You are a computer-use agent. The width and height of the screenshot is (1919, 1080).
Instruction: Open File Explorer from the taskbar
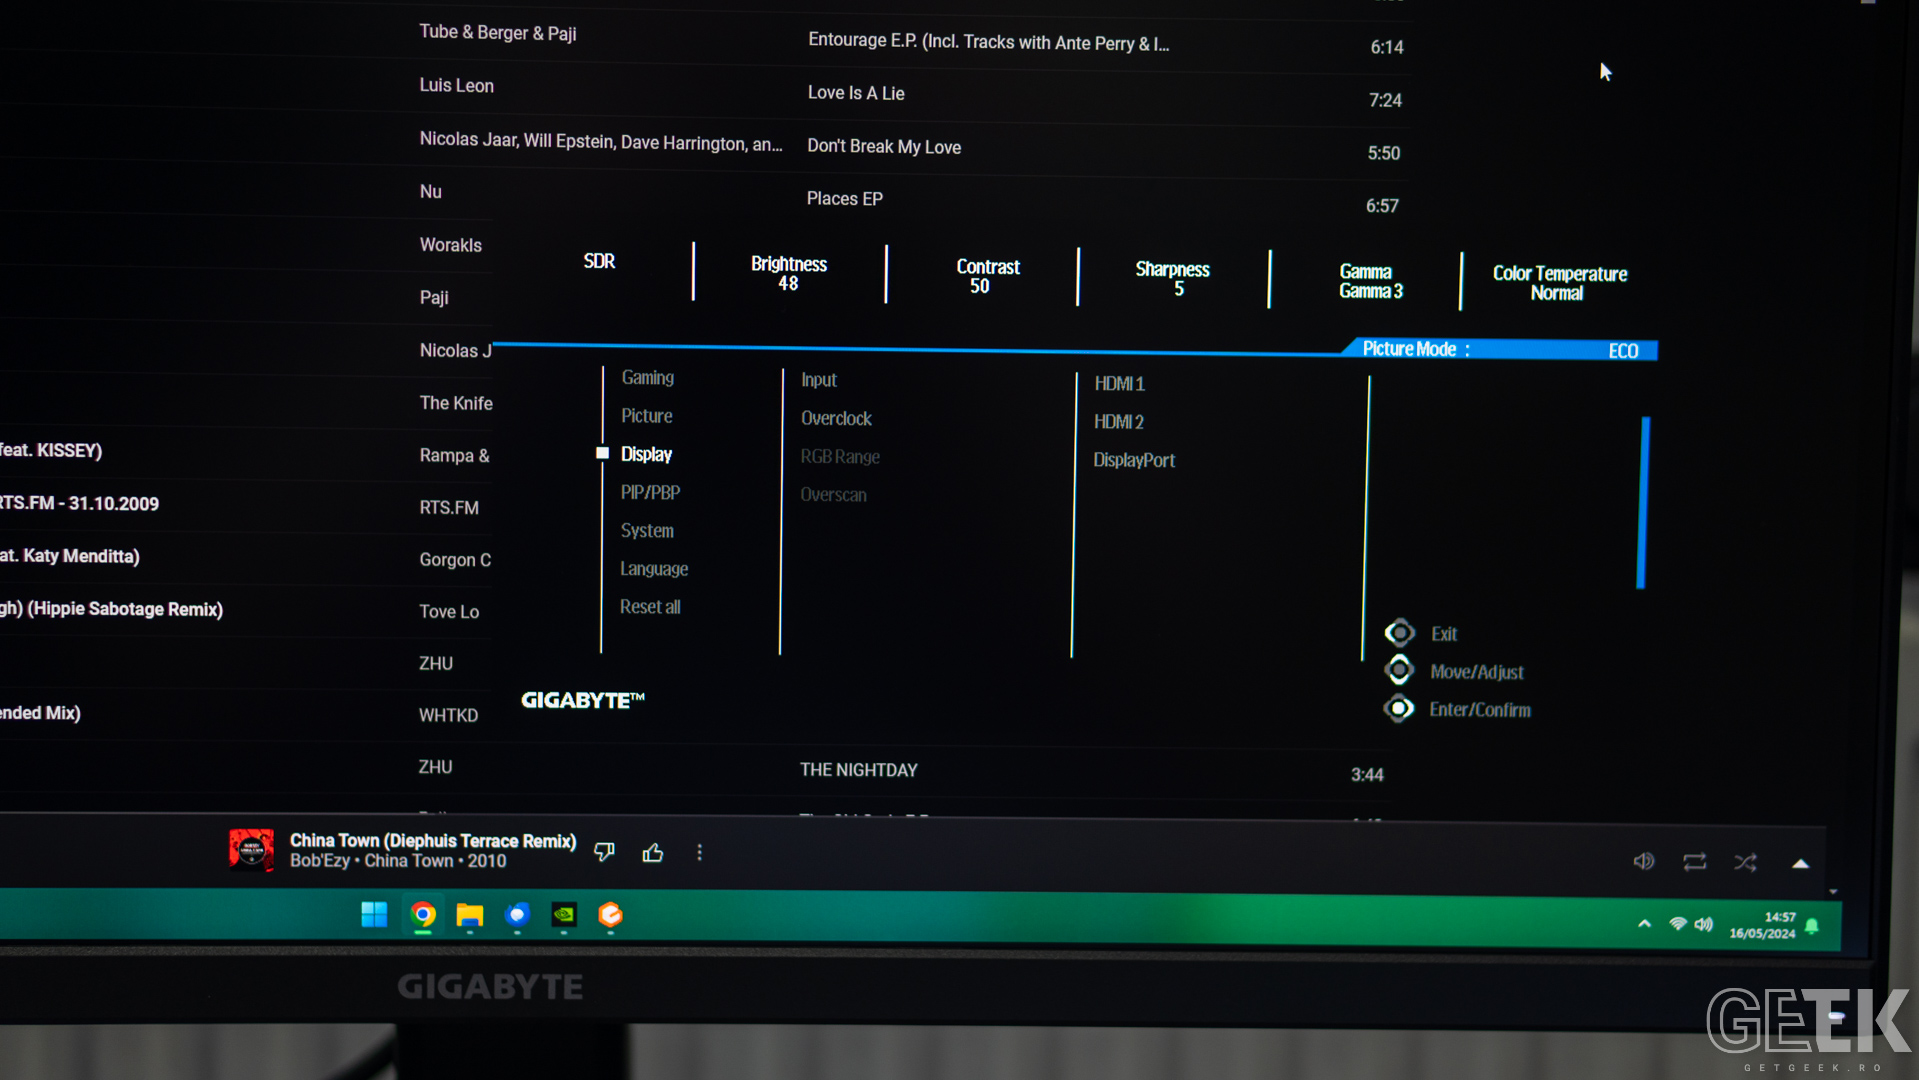[470, 915]
